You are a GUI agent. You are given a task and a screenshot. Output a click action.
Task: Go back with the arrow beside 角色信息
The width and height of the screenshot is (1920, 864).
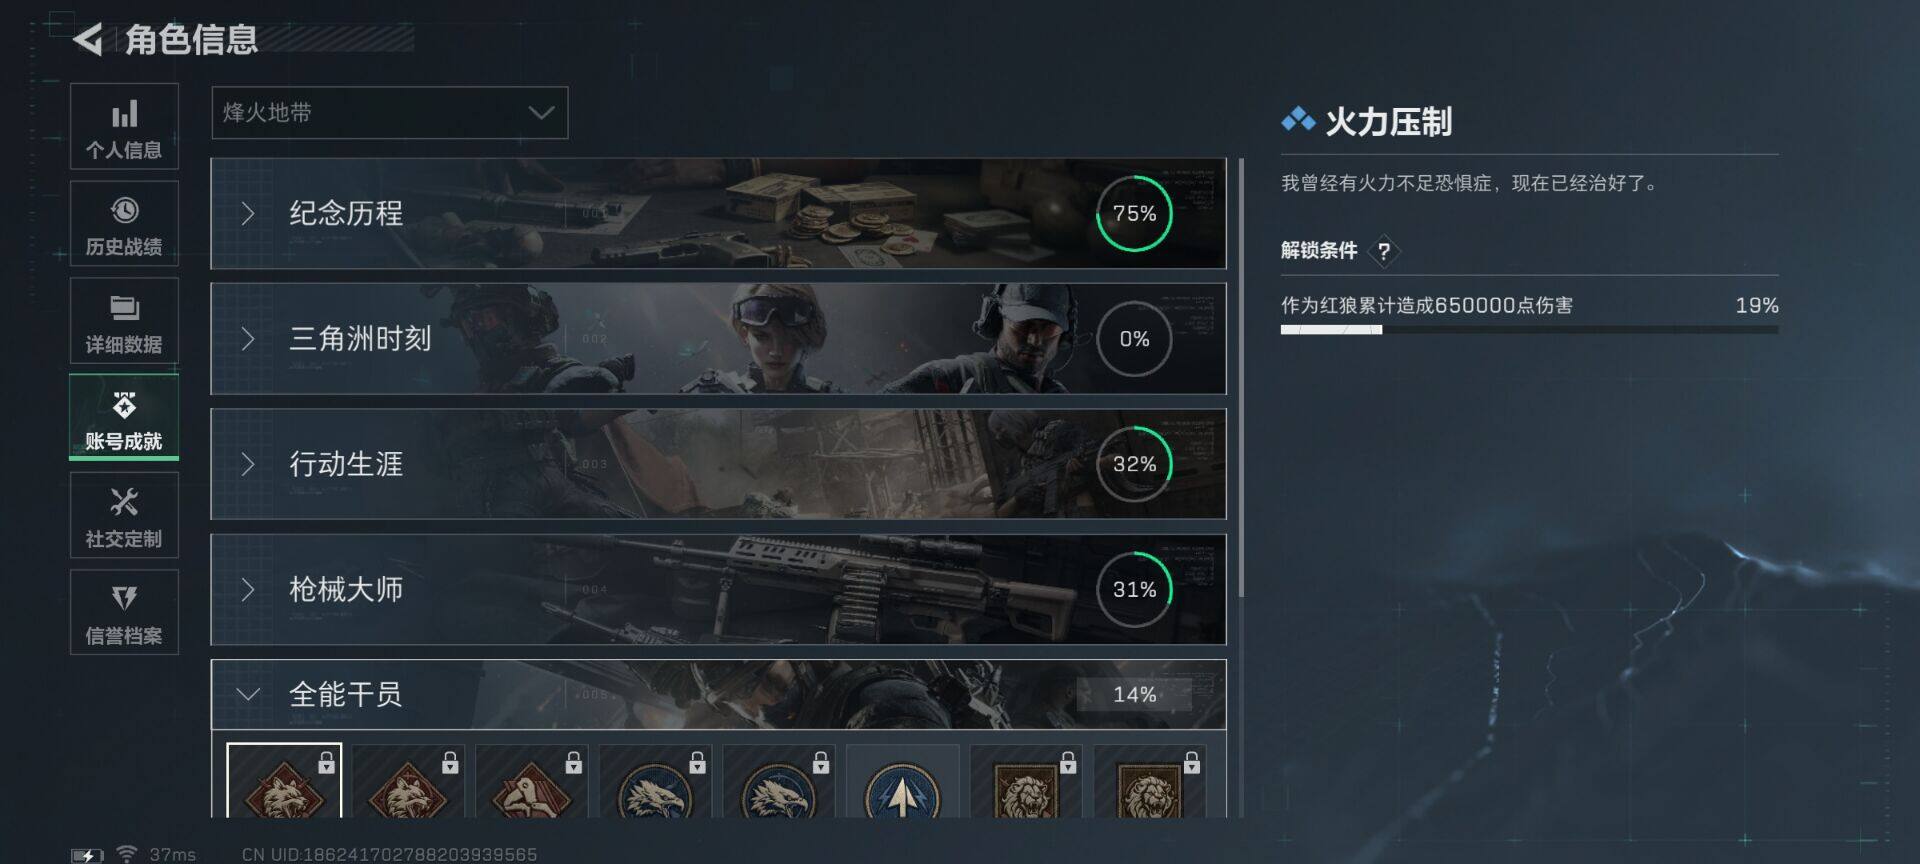88,40
